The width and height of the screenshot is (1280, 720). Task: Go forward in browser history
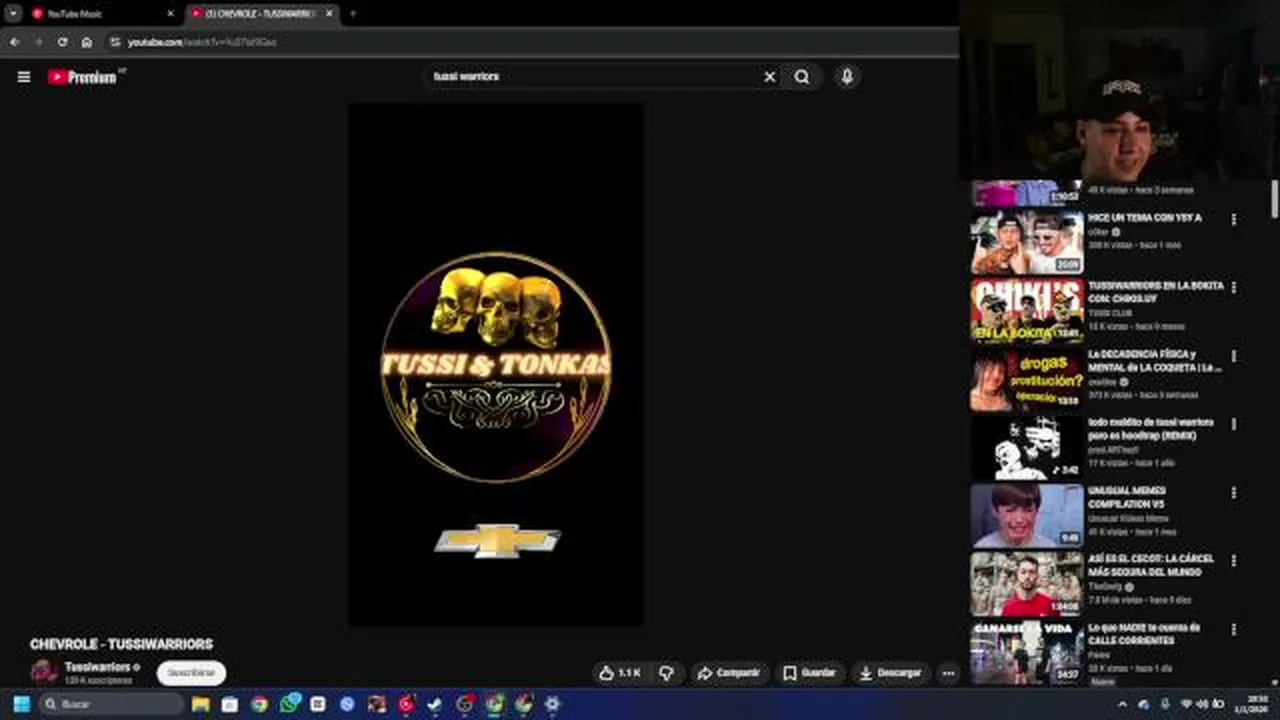[x=39, y=42]
